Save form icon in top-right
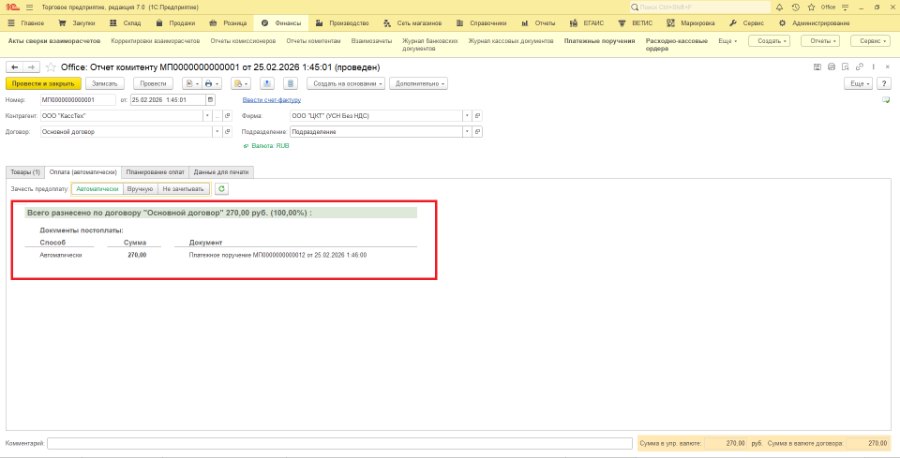The image size is (900, 458). click(817, 67)
